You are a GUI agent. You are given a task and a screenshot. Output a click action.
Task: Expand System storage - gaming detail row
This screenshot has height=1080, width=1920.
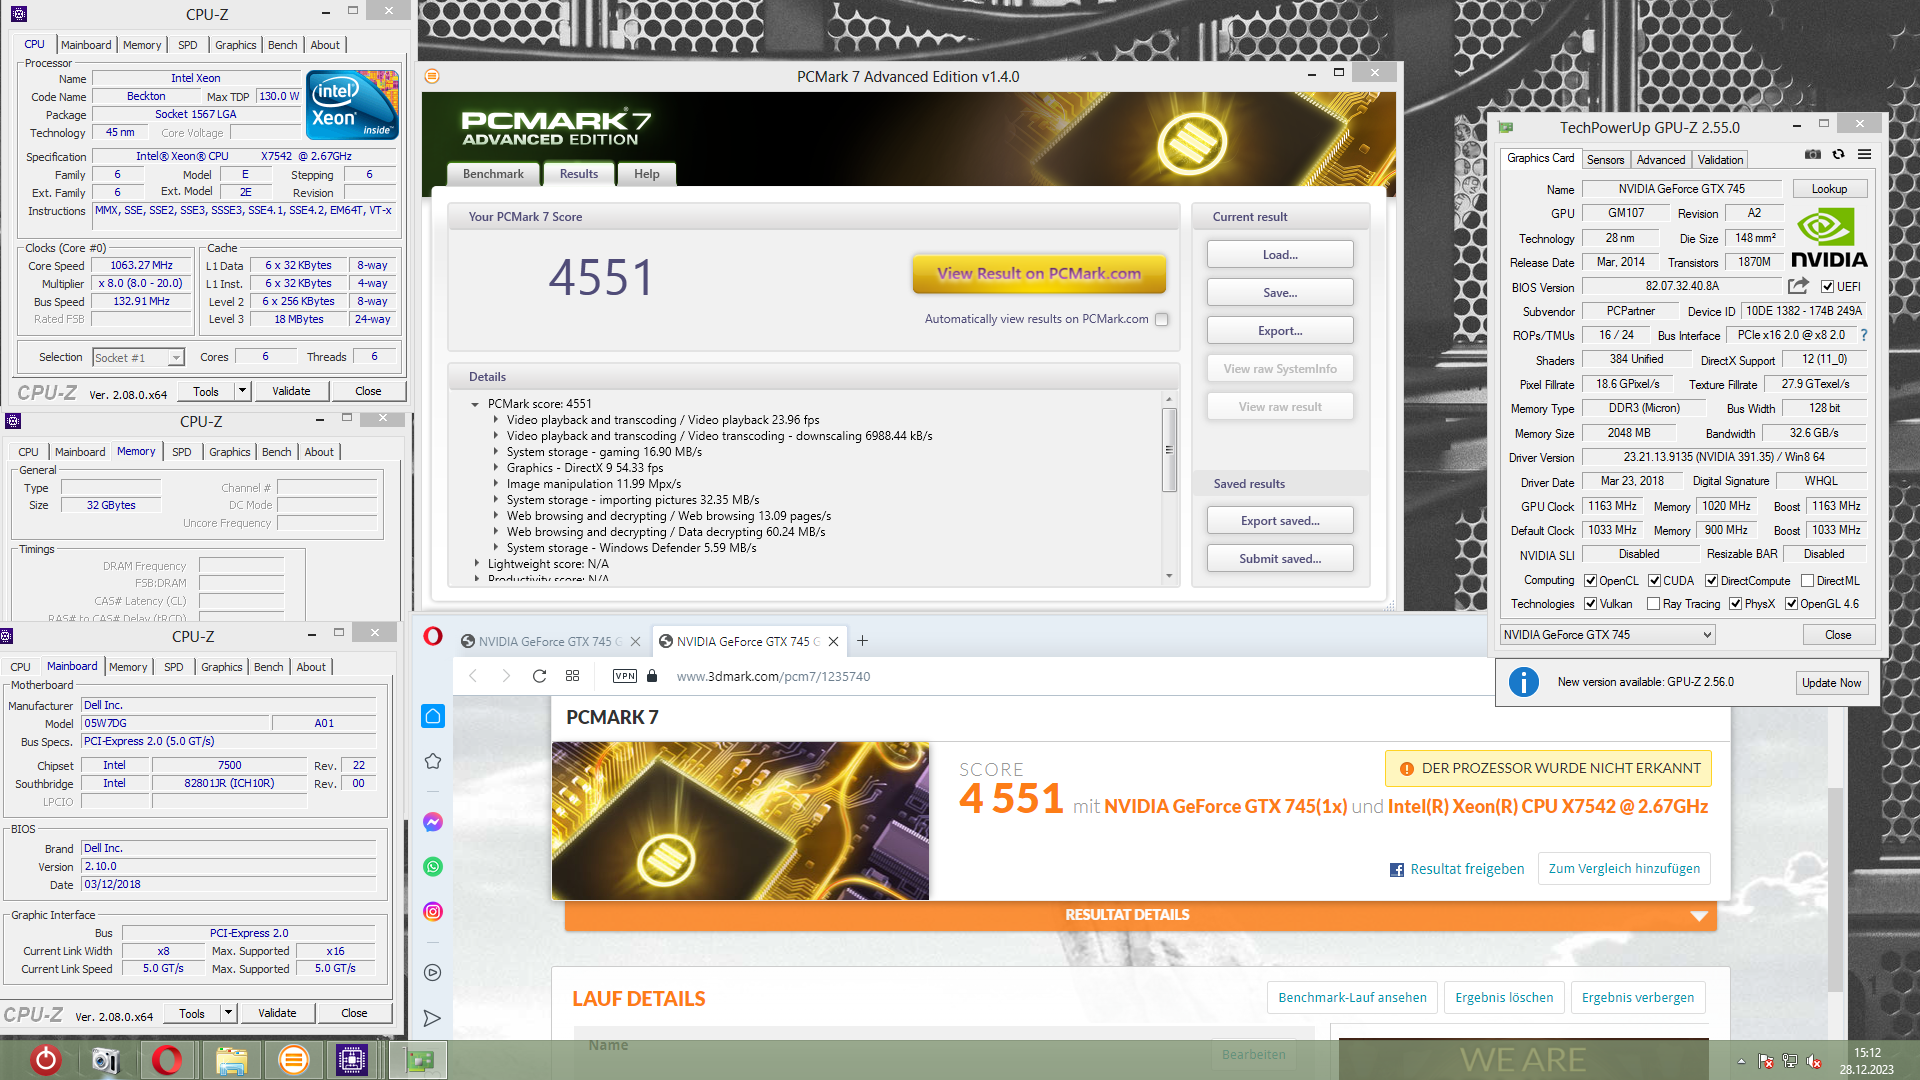[x=495, y=452]
